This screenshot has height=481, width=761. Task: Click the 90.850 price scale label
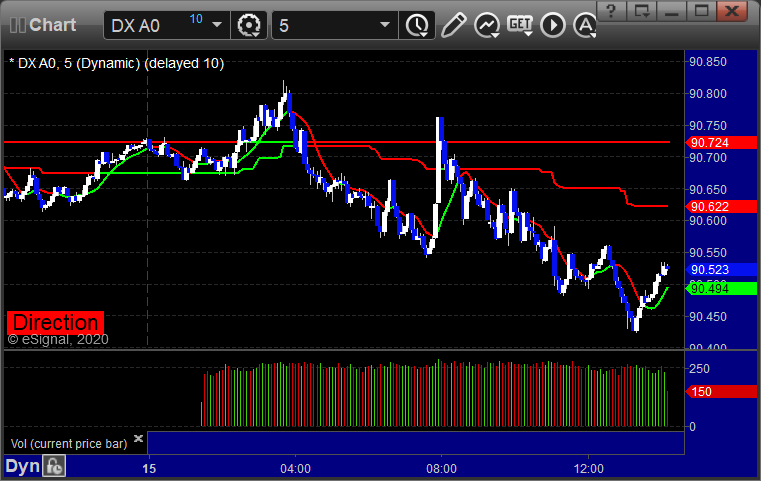click(708, 62)
